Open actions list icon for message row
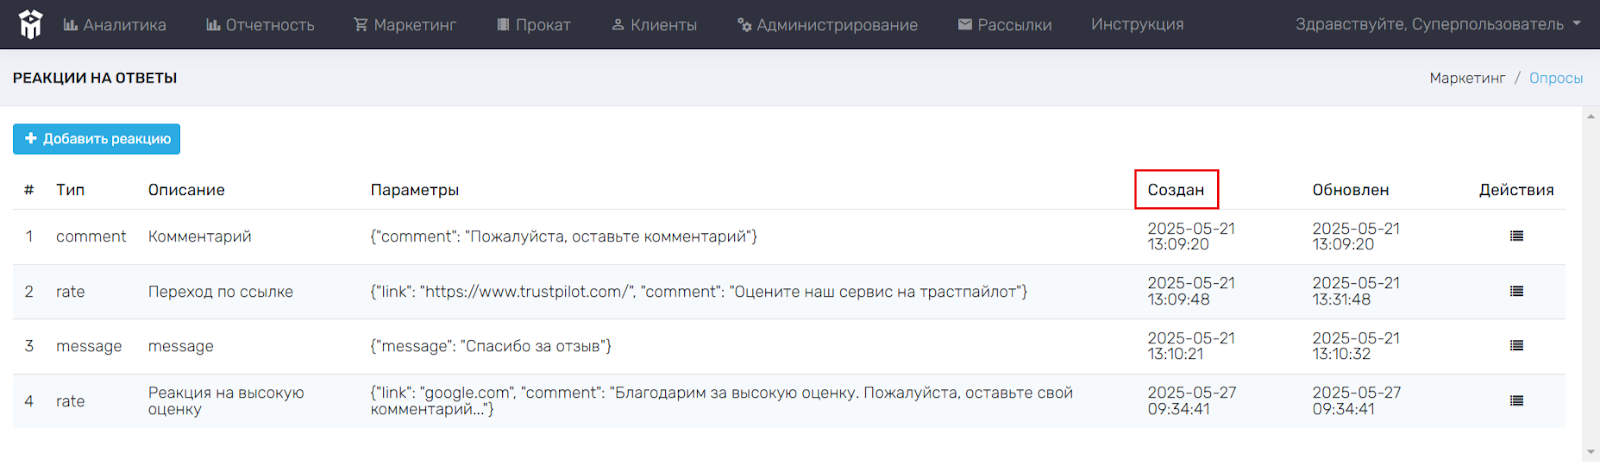 (1516, 346)
